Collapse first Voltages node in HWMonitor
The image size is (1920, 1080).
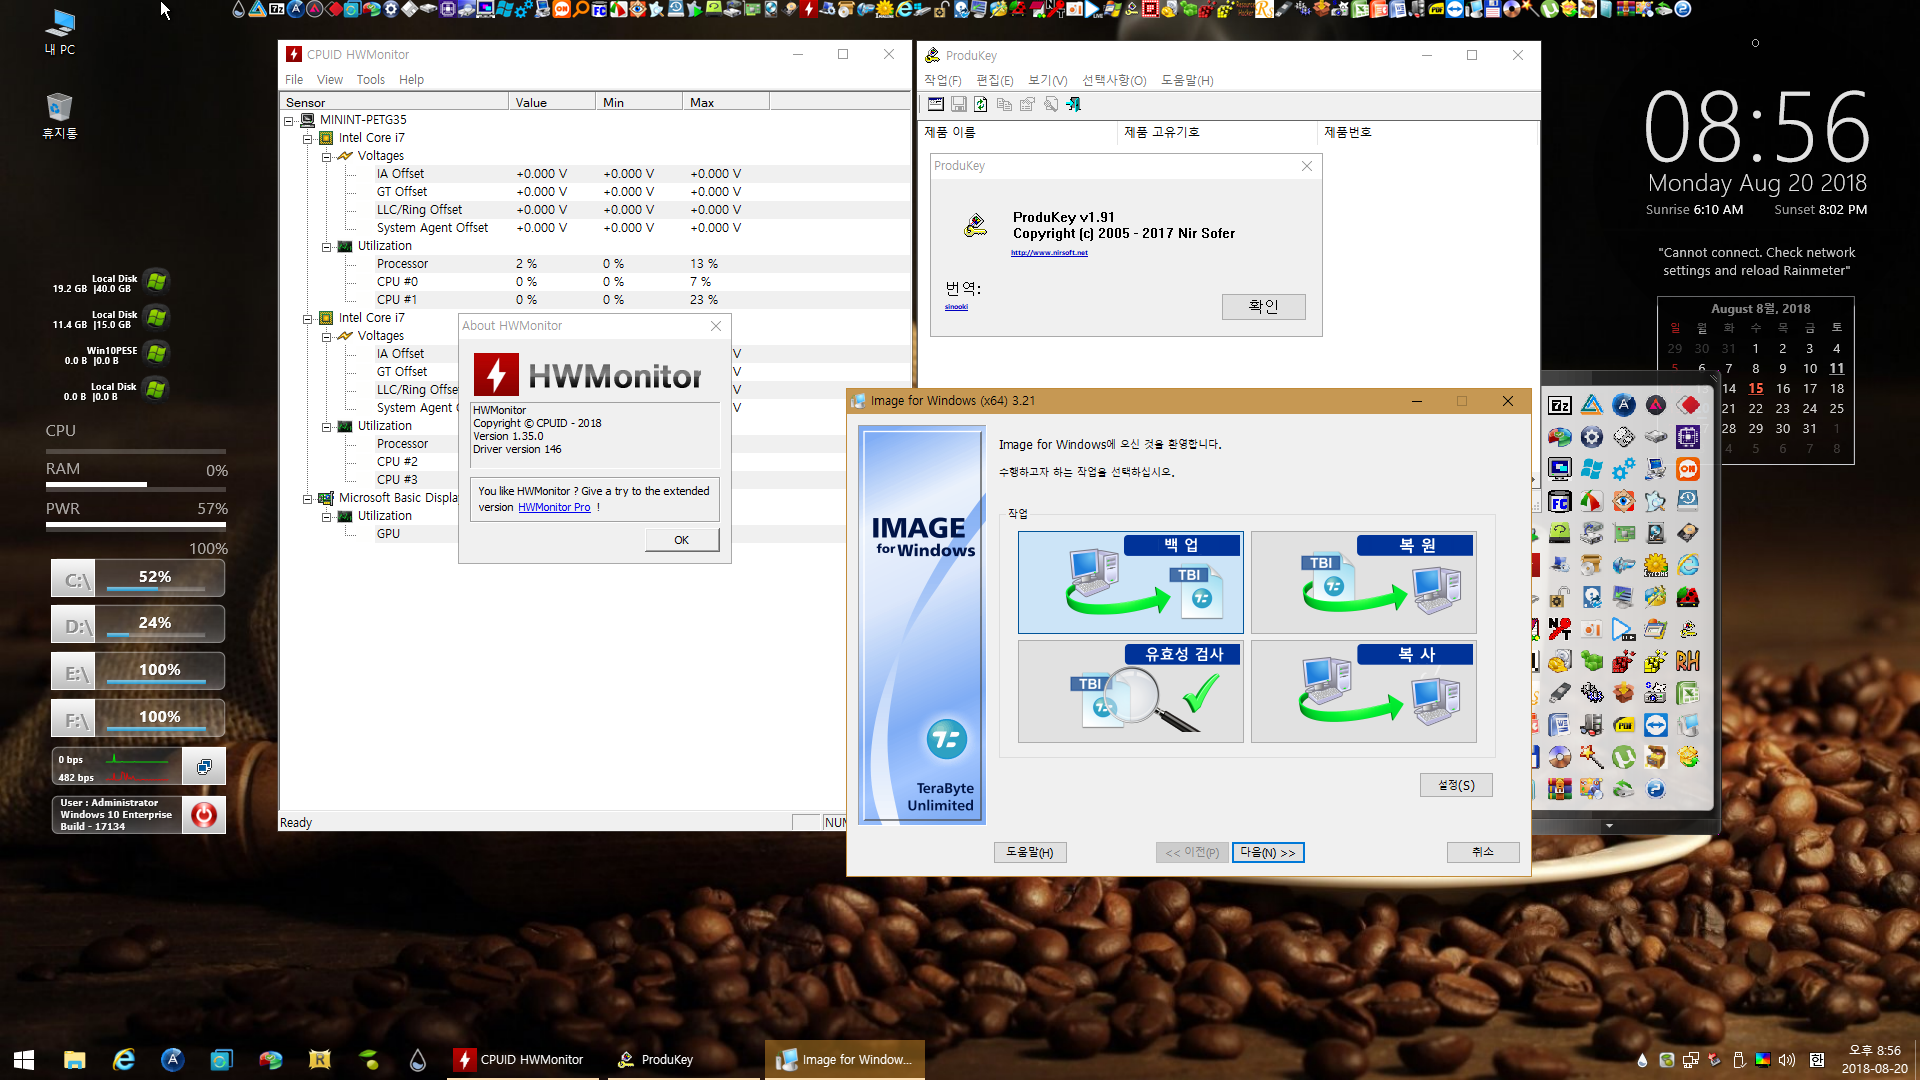326,157
